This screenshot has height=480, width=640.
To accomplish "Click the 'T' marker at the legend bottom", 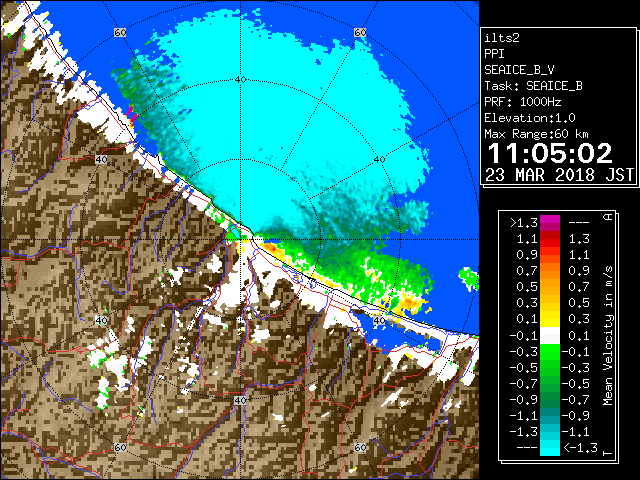I will tap(608, 453).
